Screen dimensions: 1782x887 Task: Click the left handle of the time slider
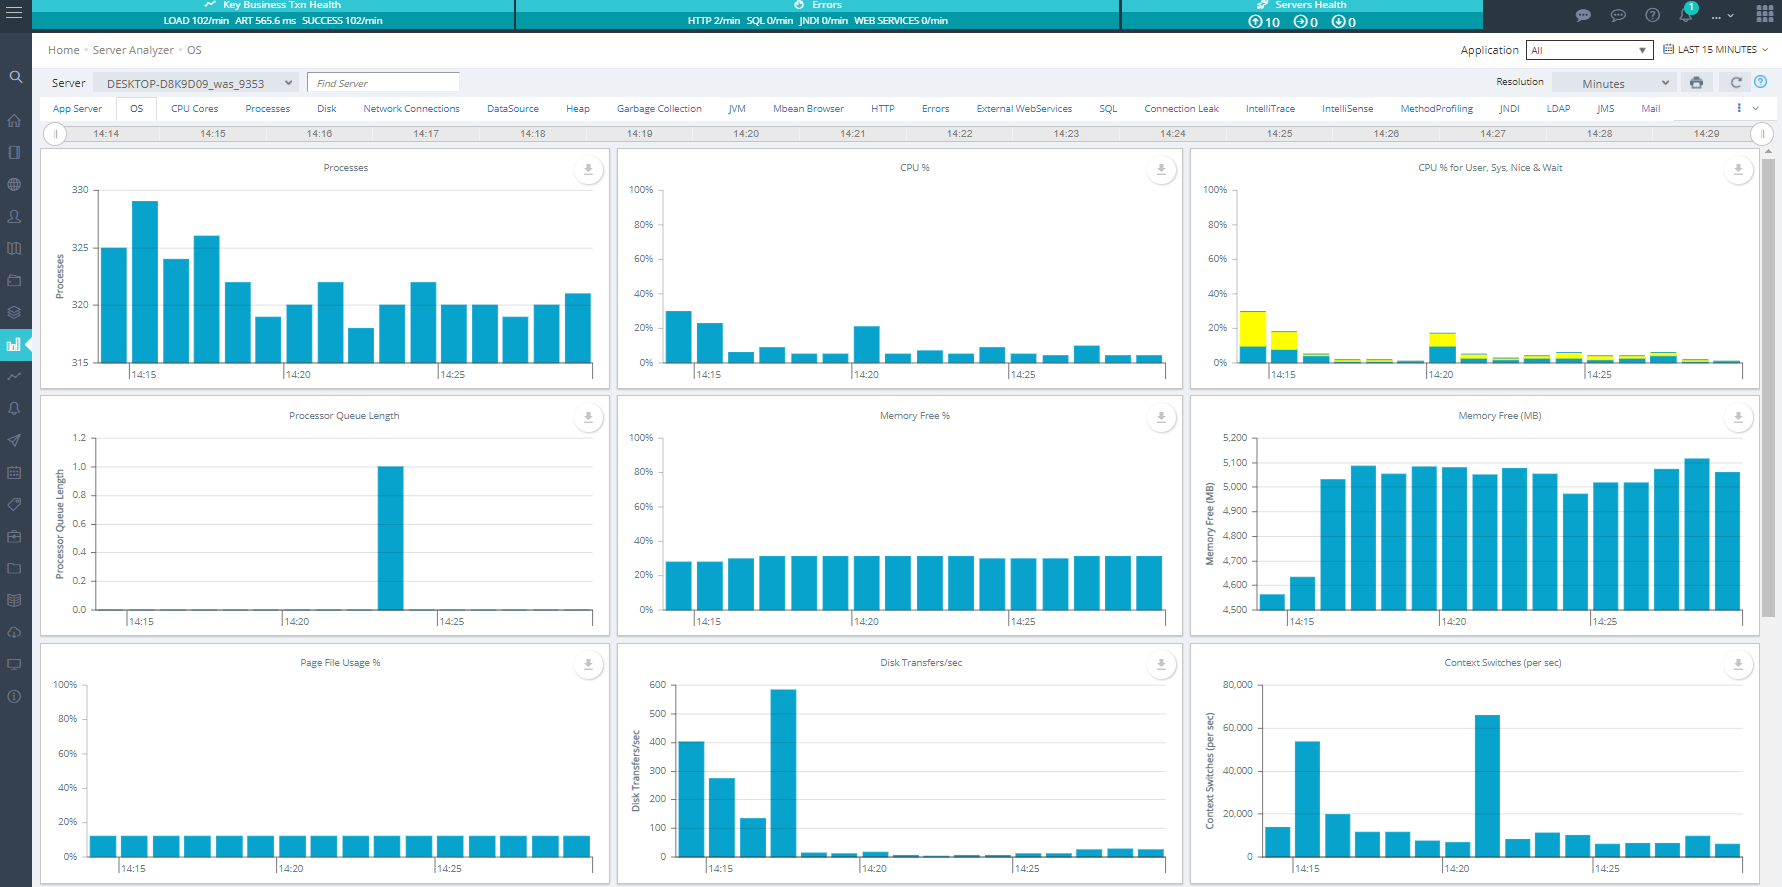(56, 134)
